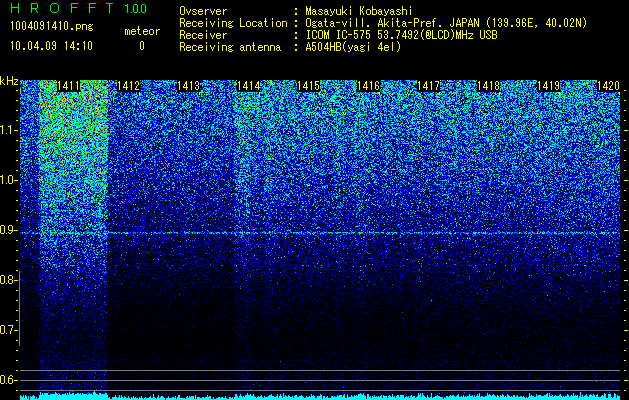
Task: Click the 1414 time marker
Action: pos(248,86)
